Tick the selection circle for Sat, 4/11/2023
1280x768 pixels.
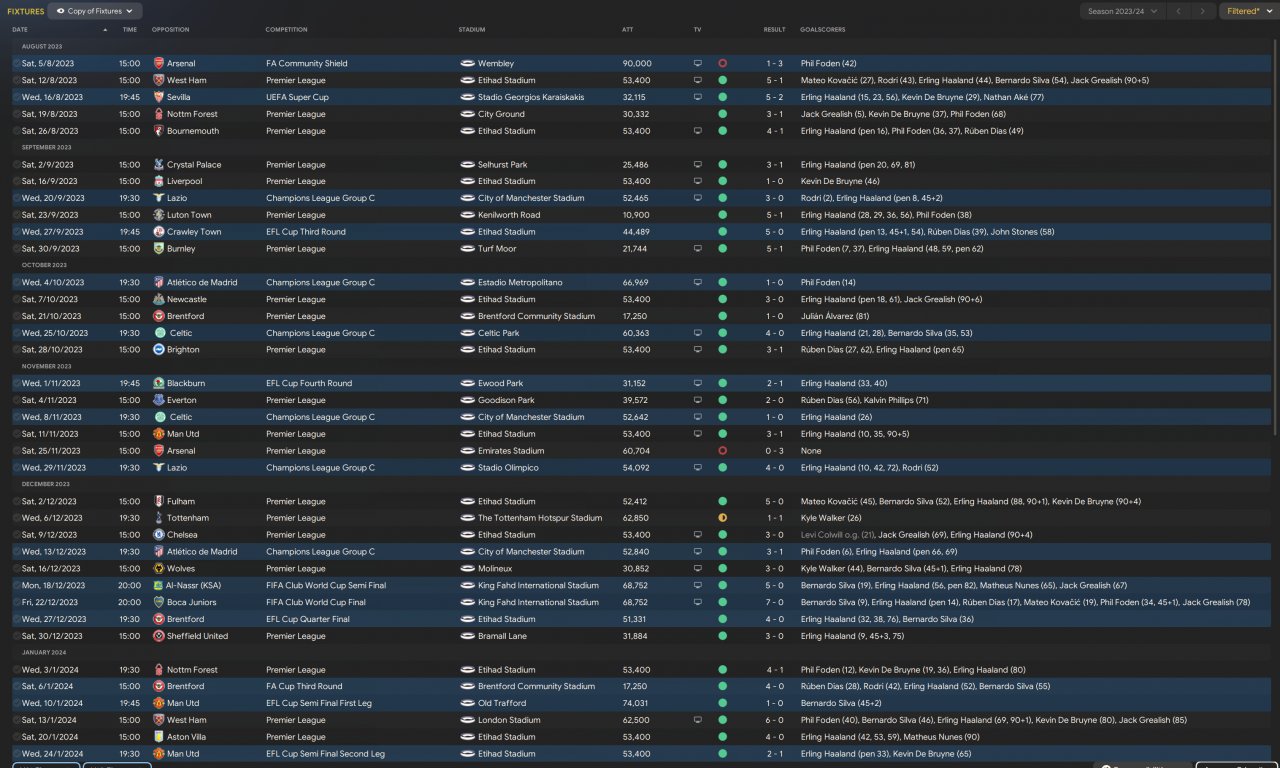click(x=16, y=400)
